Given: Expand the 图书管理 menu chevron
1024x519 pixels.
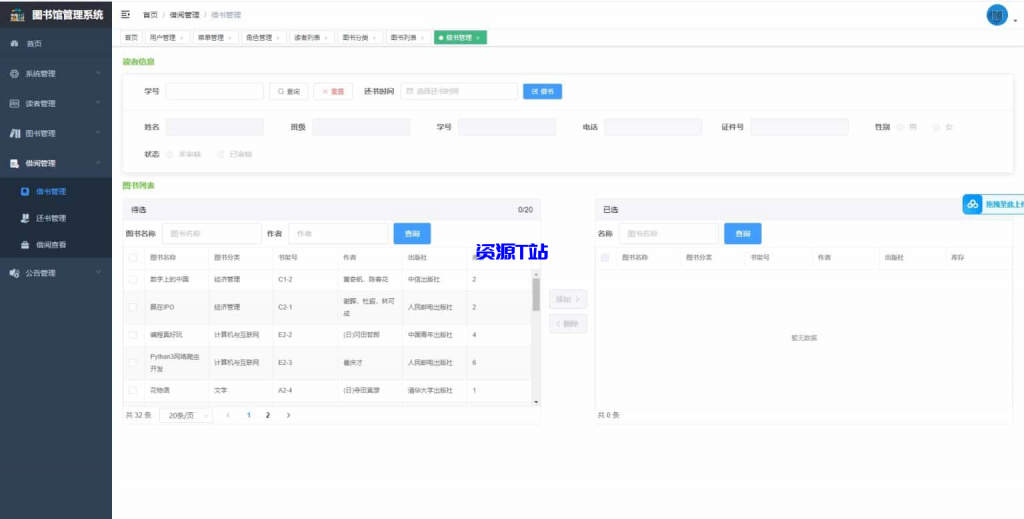Looking at the screenshot, I should click(x=98, y=133).
